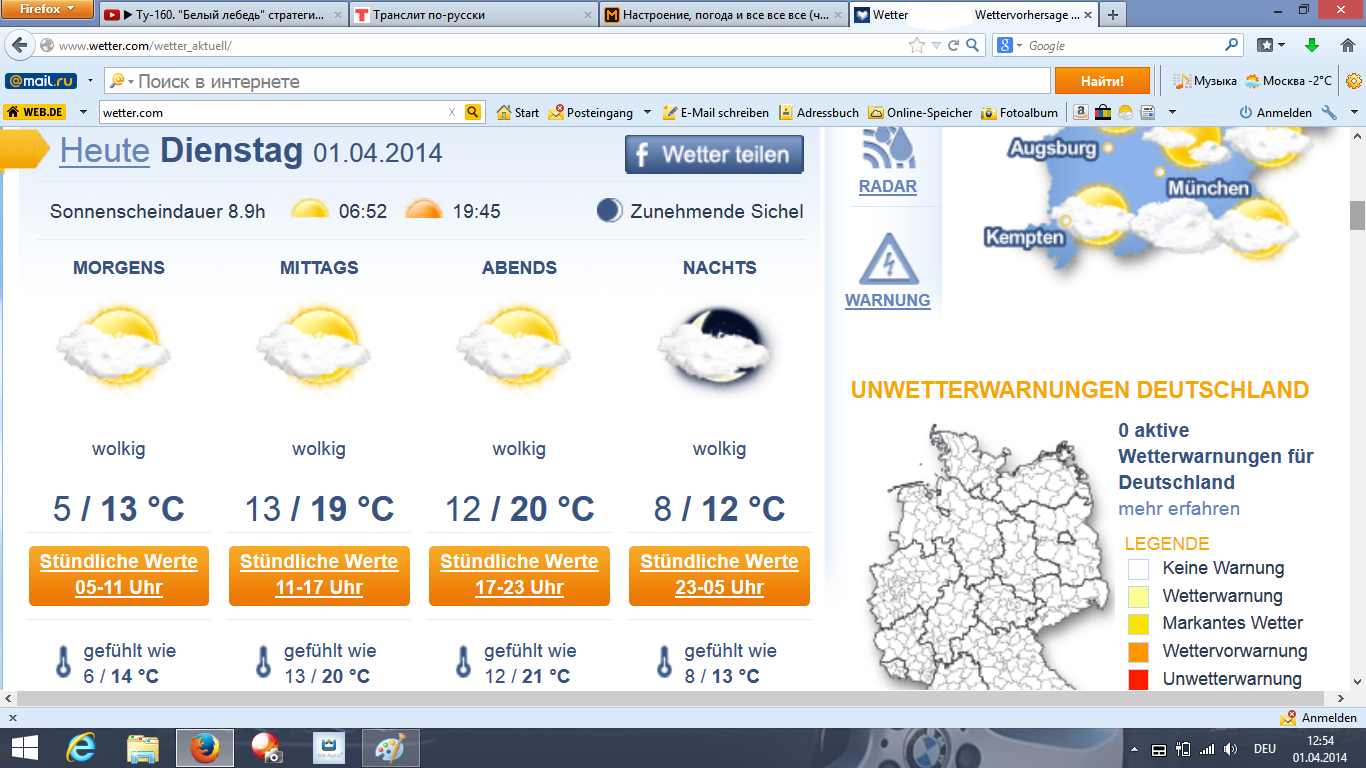Click the Mail.ru internet search field
1366x768 pixels.
(x=590, y=82)
